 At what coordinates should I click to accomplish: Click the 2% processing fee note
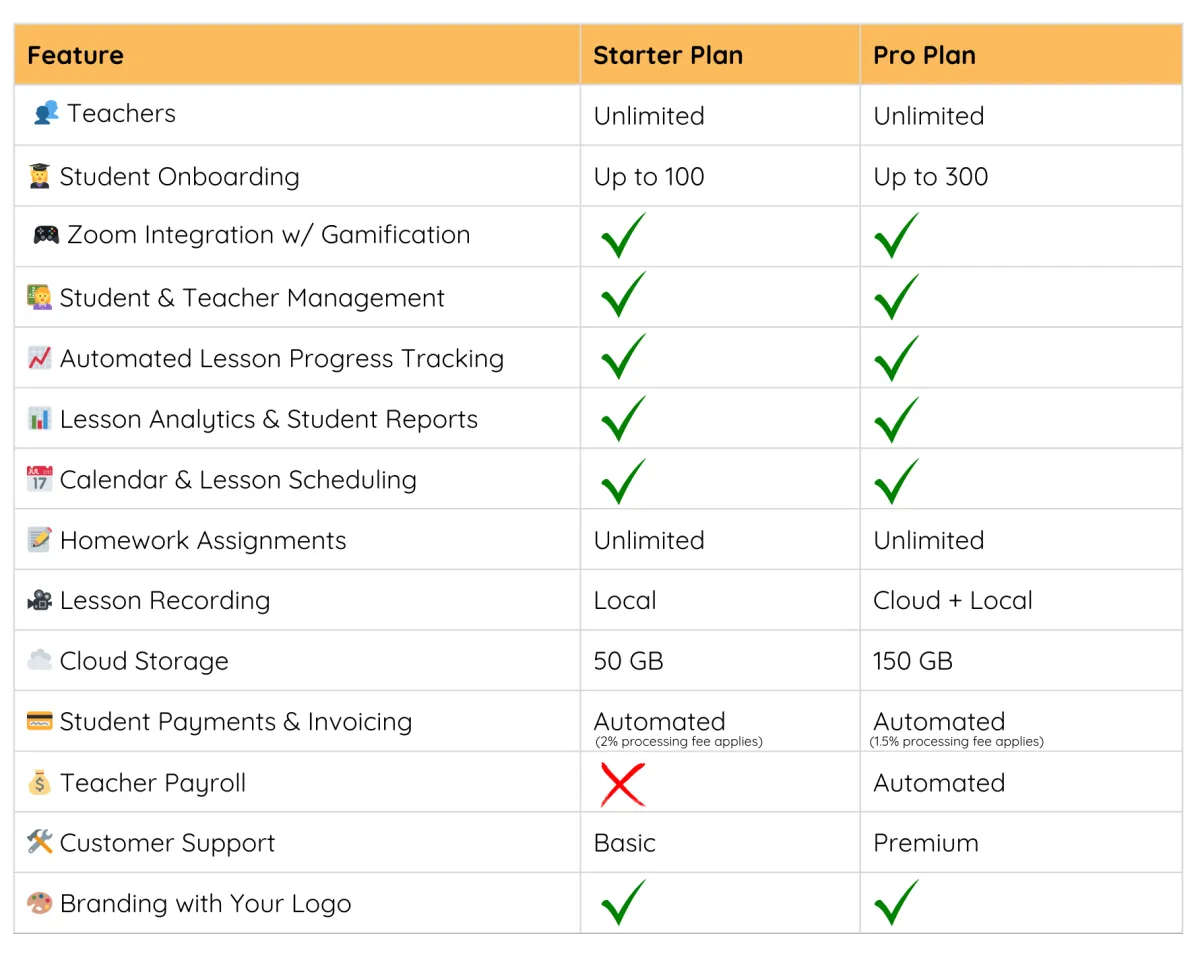[x=679, y=742]
